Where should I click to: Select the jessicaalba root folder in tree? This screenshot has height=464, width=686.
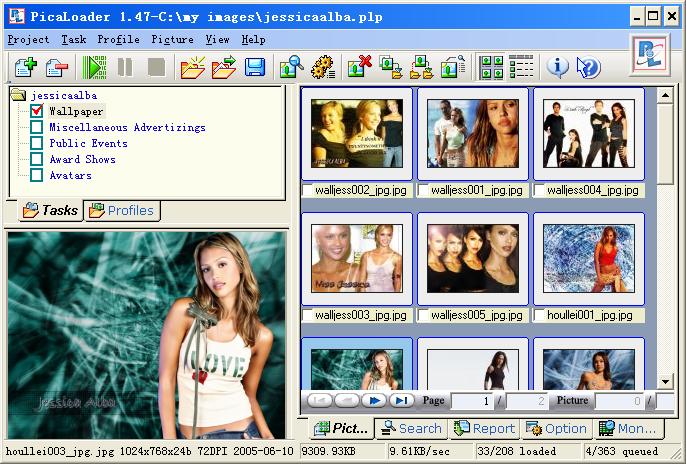tap(56, 96)
